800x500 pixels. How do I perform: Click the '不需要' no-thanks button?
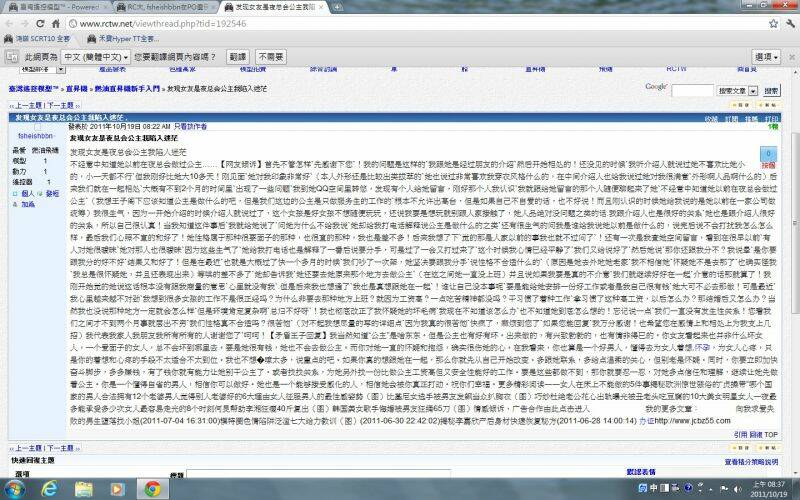click(271, 57)
